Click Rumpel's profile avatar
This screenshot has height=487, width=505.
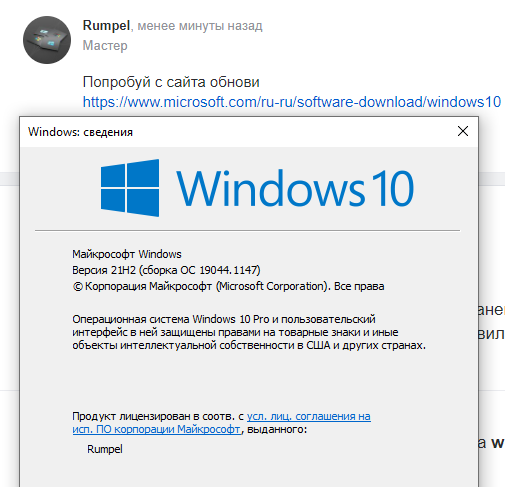tap(47, 40)
